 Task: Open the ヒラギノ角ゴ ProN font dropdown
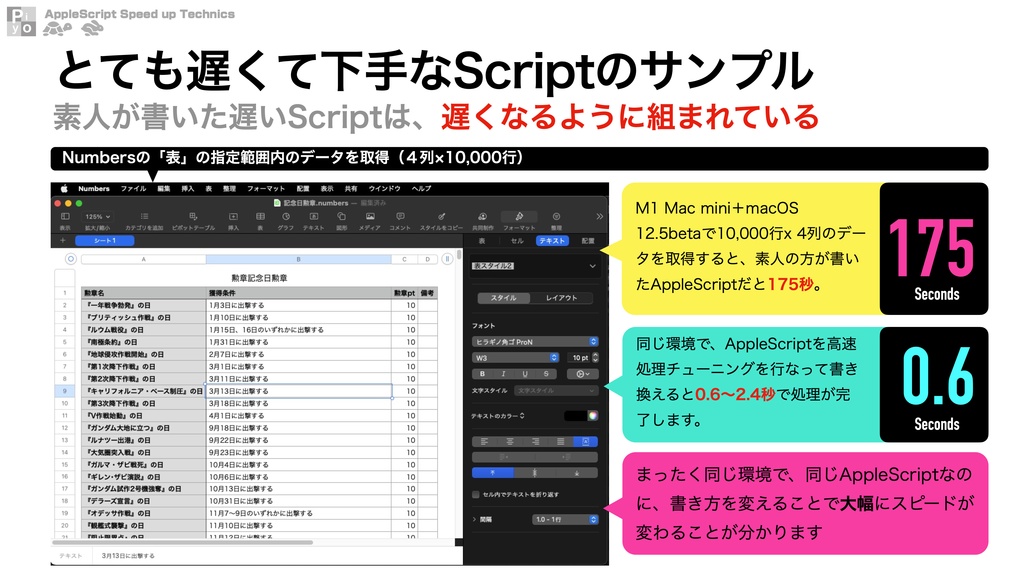click(x=535, y=340)
